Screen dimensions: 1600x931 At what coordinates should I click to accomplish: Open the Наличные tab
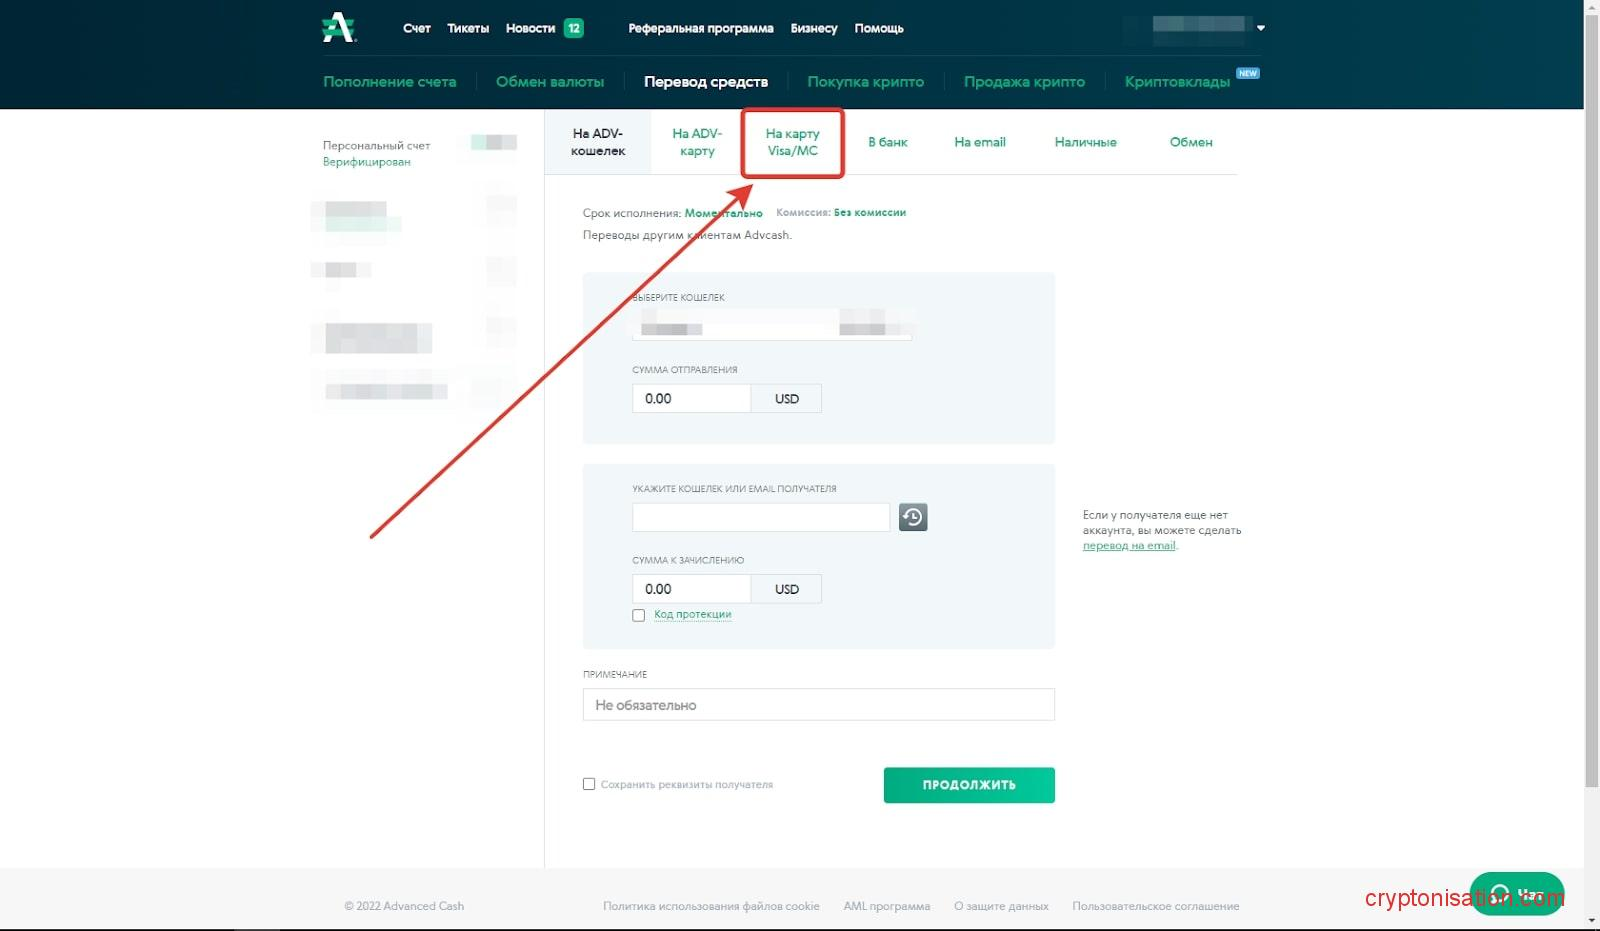[1085, 142]
